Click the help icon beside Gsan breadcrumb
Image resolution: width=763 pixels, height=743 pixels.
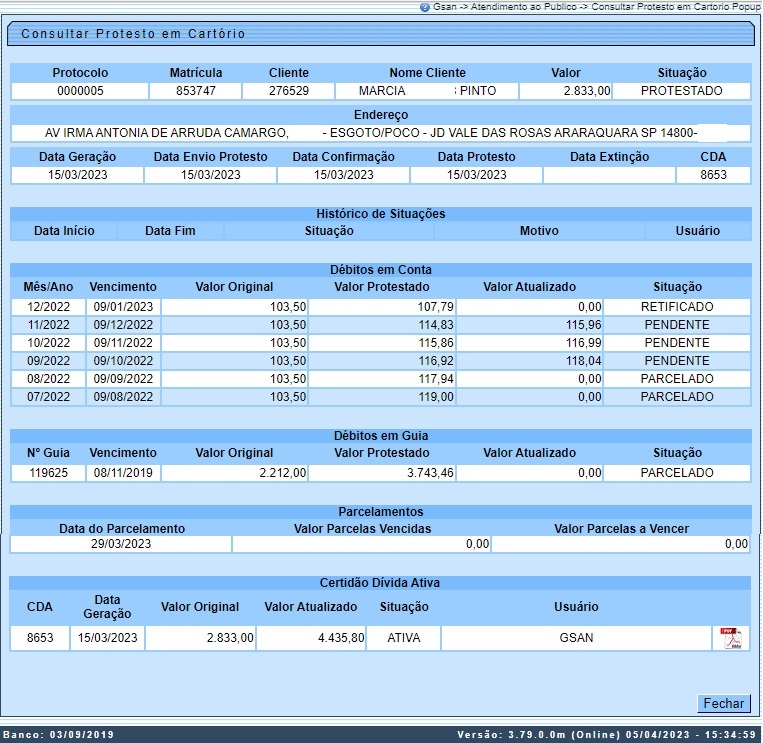425,6
